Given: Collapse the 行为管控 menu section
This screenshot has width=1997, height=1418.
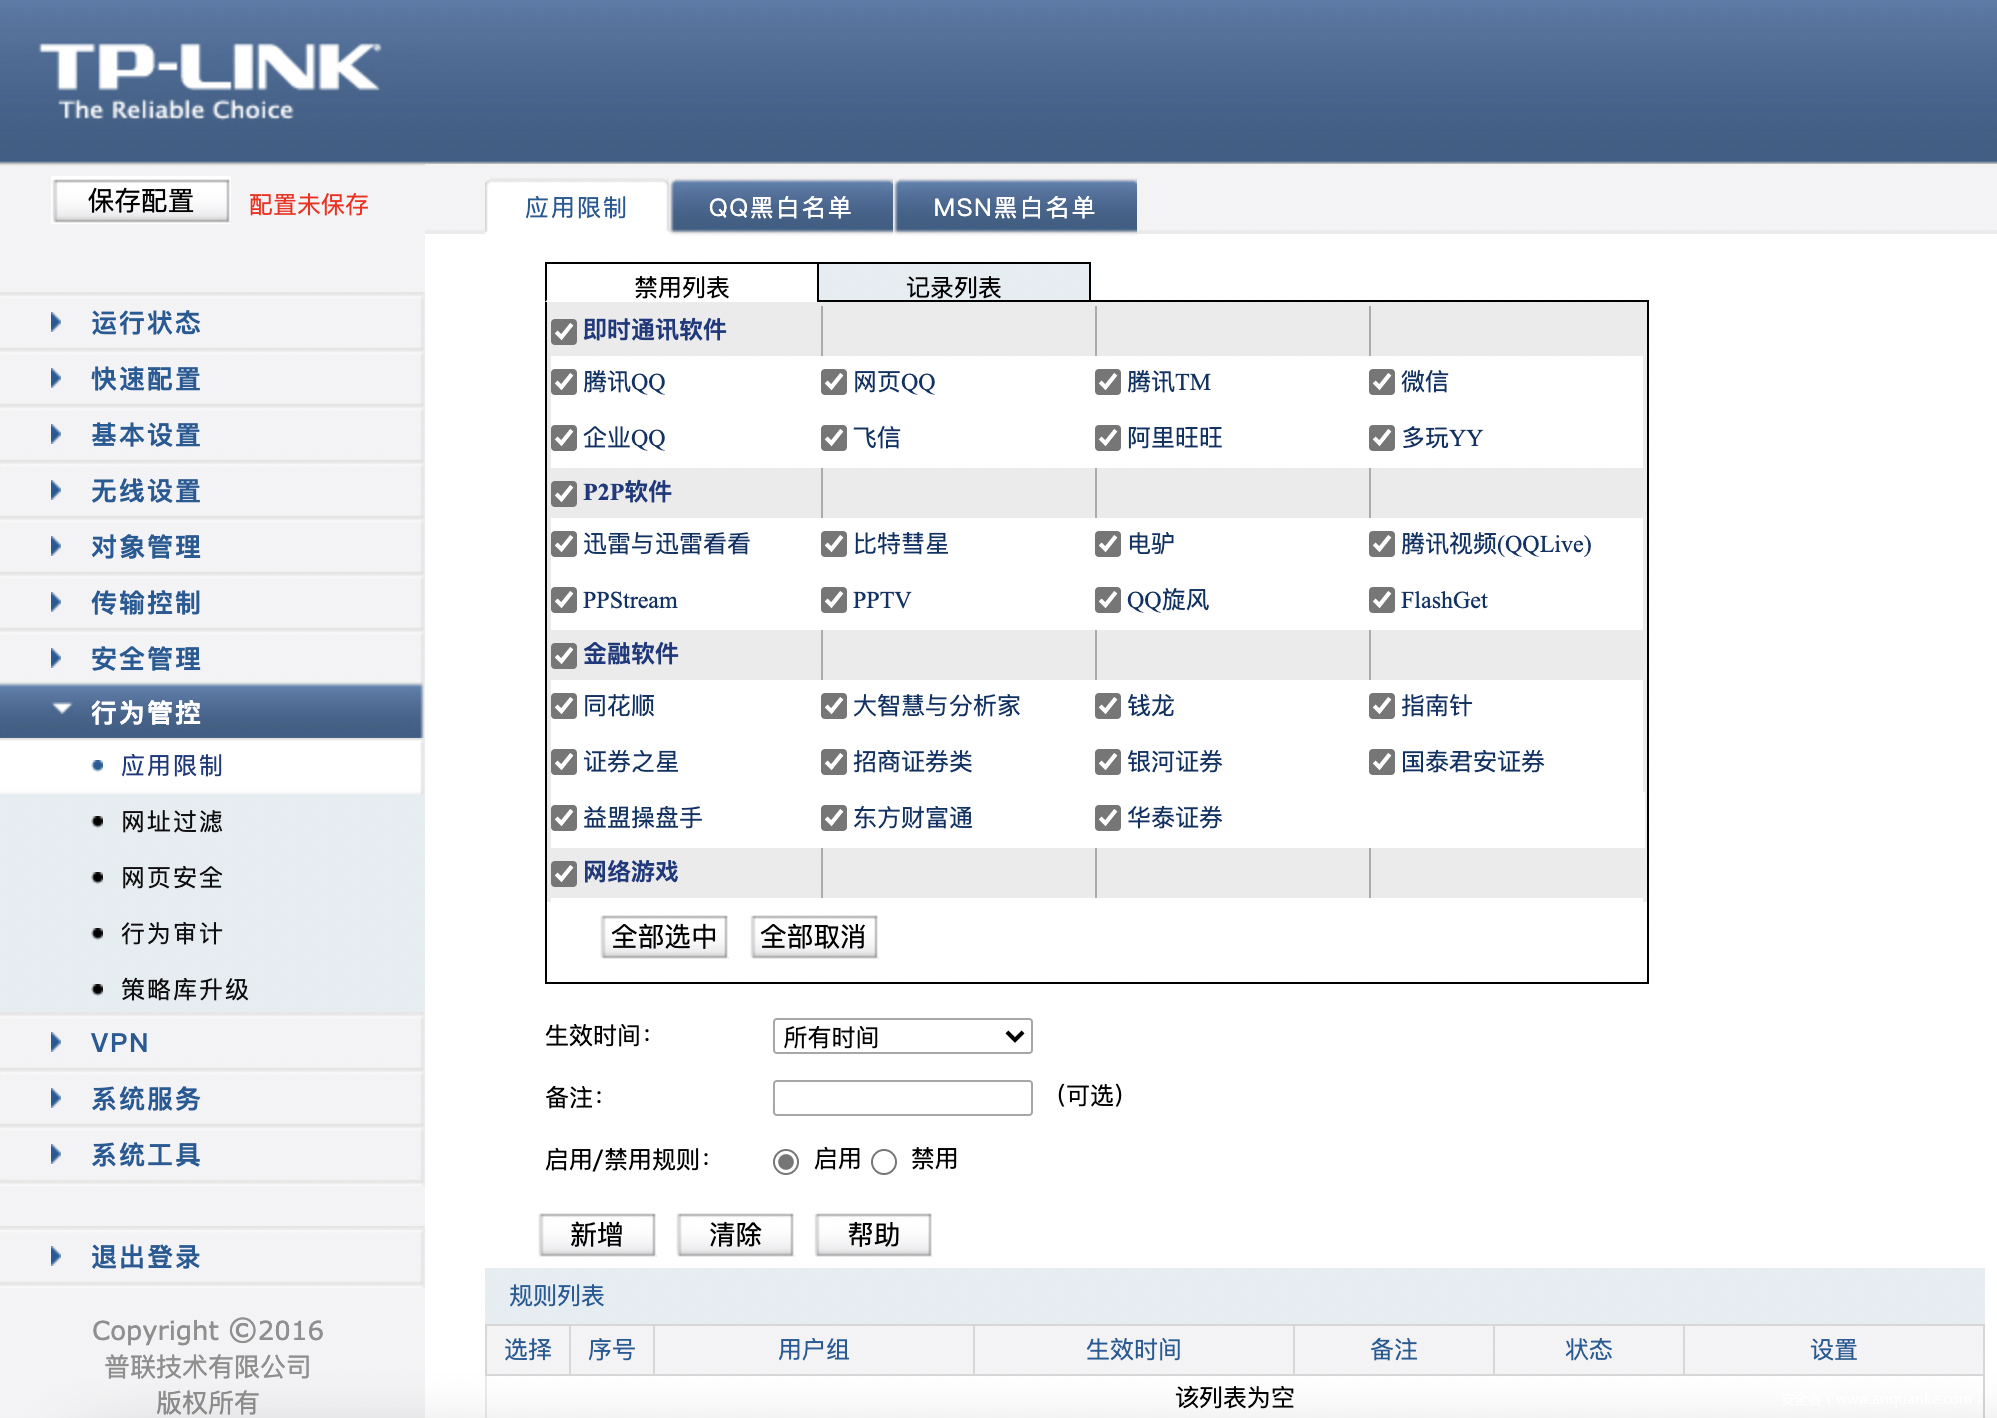Looking at the screenshot, I should [x=146, y=712].
